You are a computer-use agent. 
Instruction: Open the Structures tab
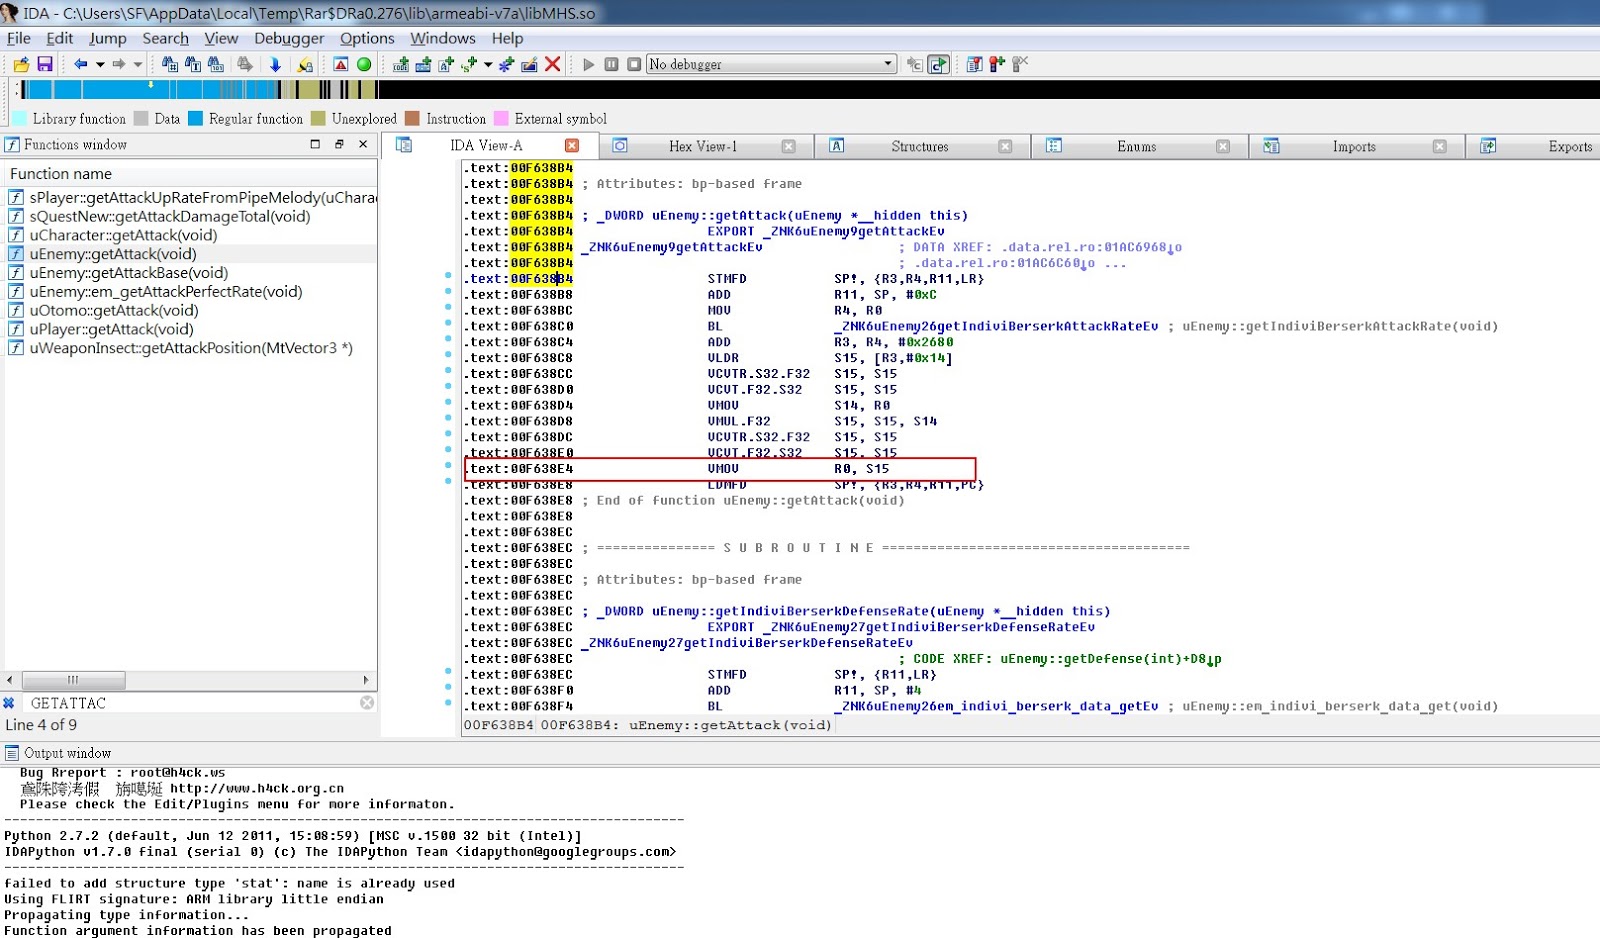[919, 146]
